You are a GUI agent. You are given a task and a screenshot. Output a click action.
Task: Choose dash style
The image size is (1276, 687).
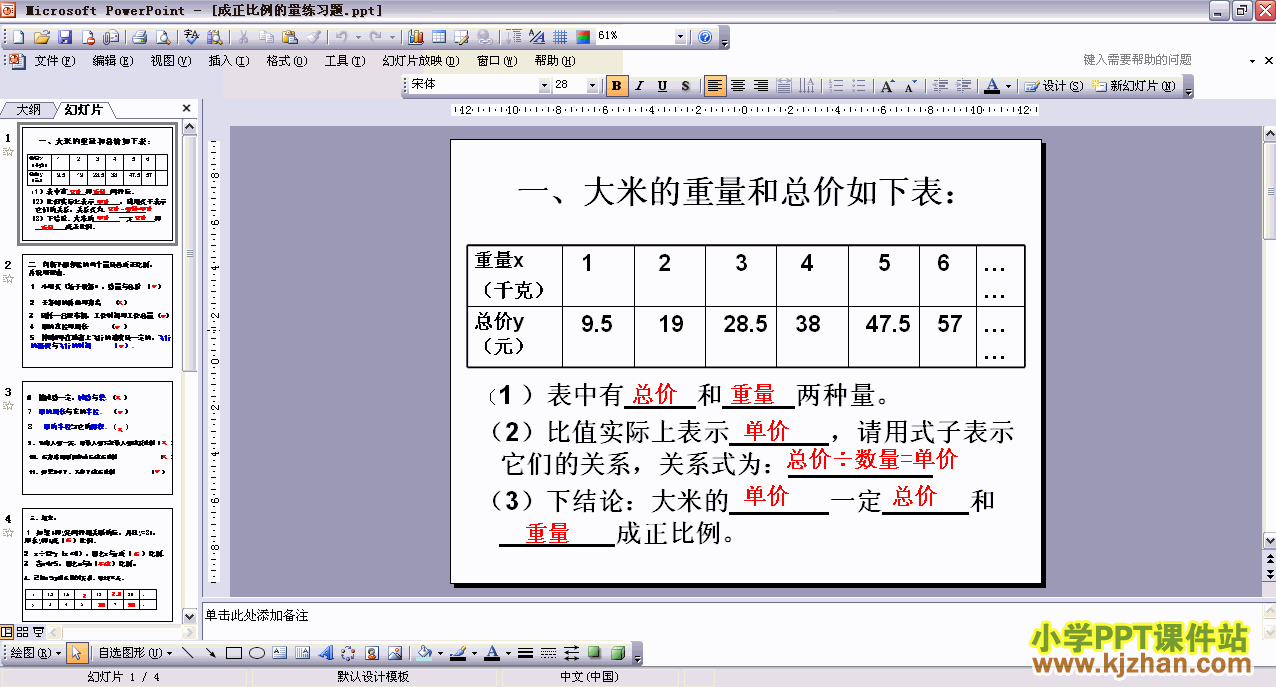click(548, 653)
